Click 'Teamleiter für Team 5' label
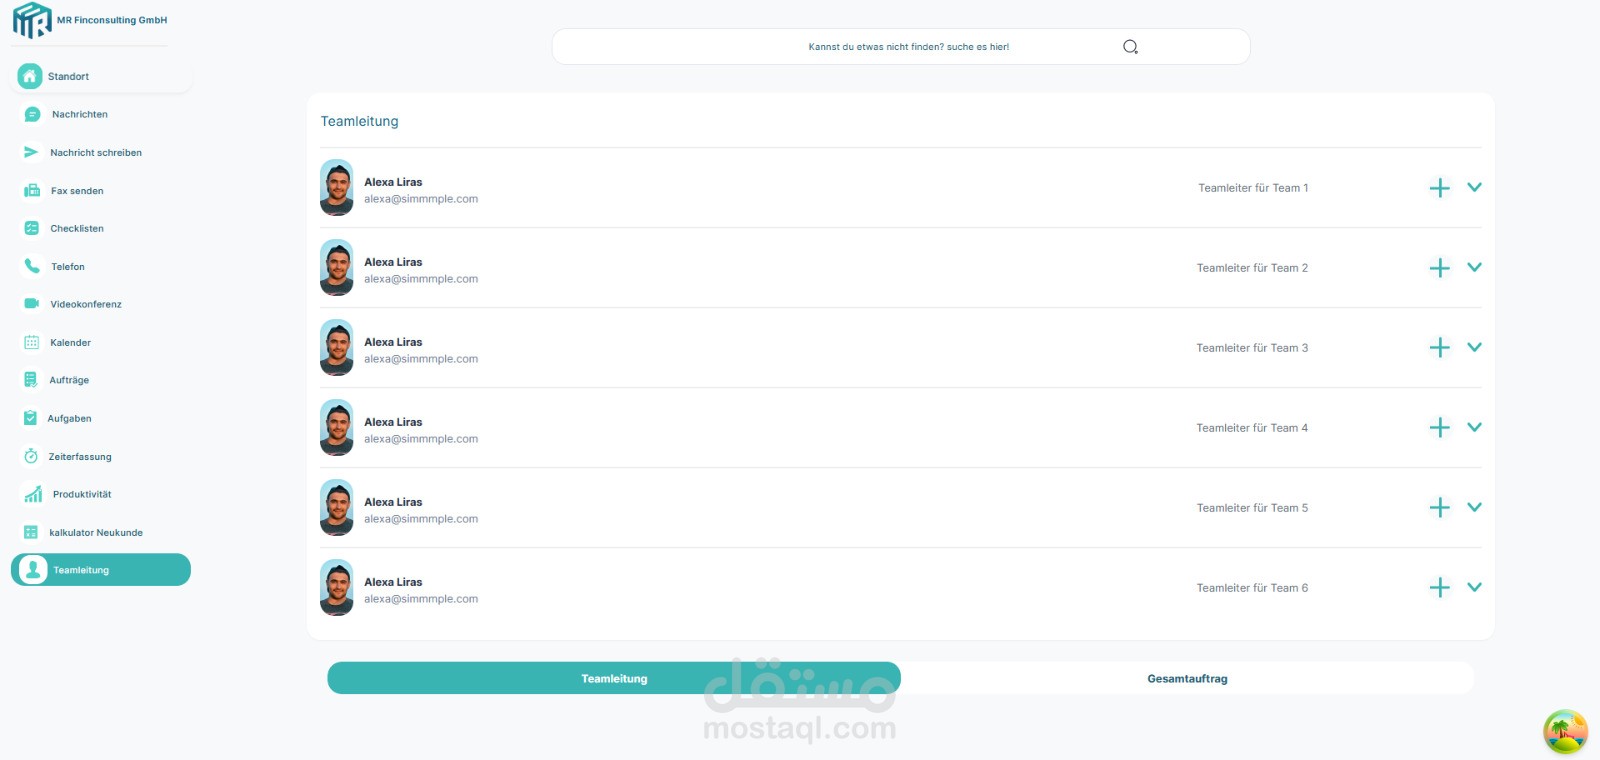 1252,508
